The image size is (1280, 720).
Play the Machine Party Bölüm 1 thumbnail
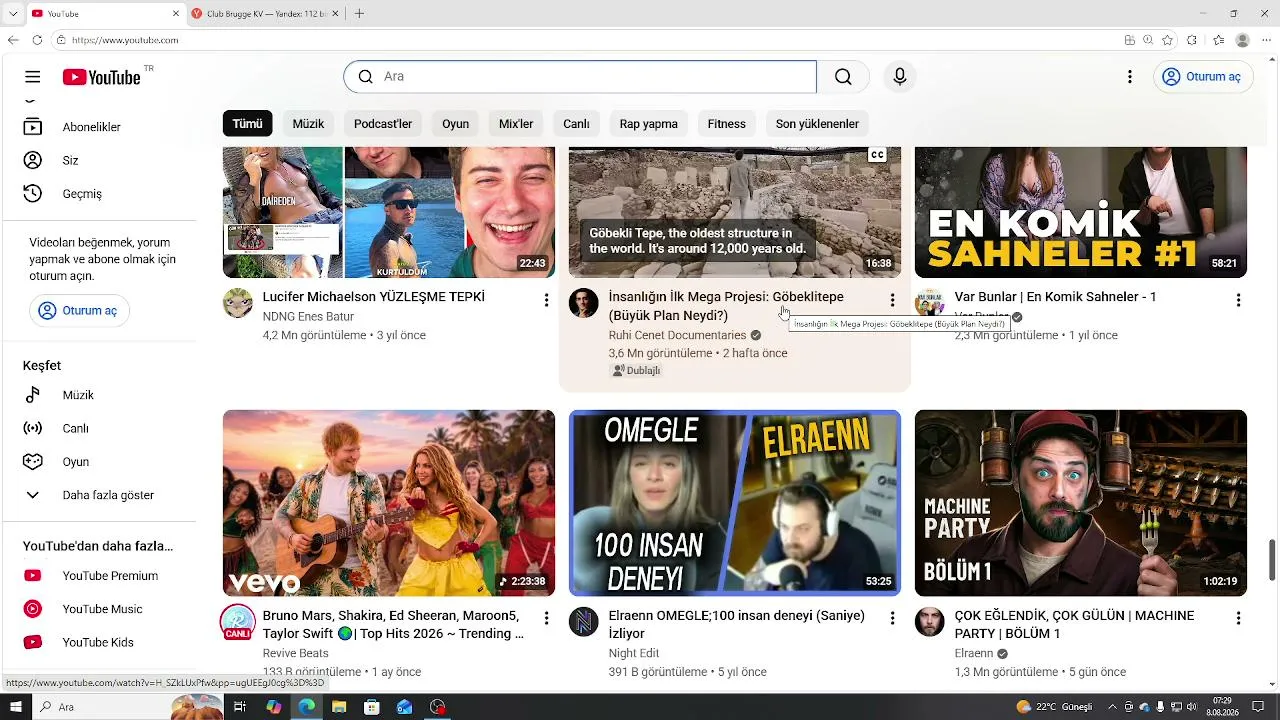point(1081,503)
